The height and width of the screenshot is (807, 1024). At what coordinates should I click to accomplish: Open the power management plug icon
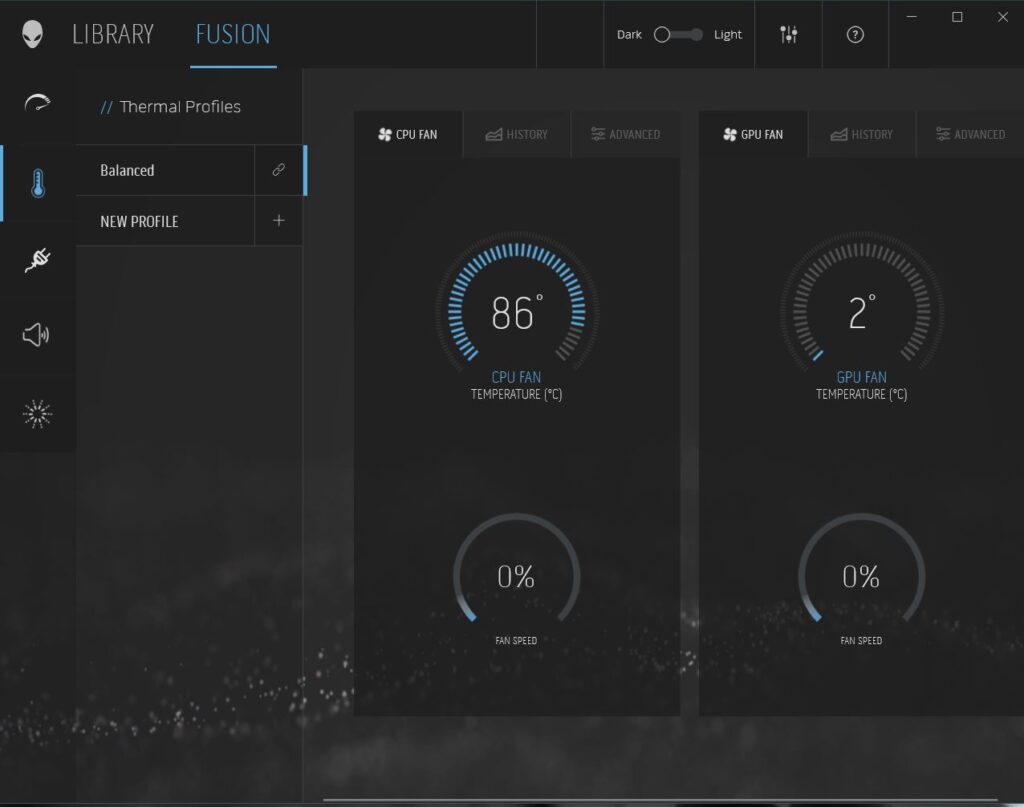(x=38, y=259)
